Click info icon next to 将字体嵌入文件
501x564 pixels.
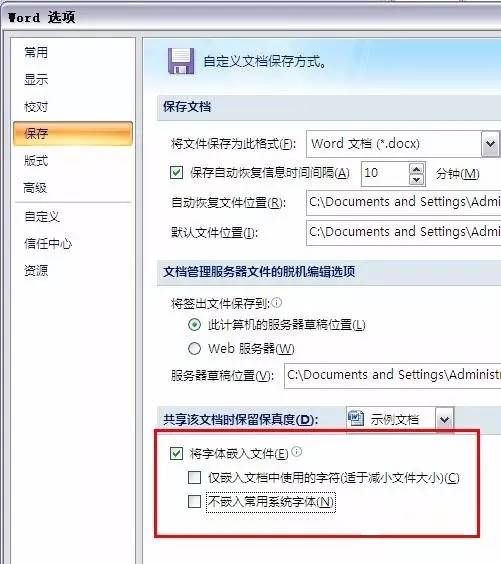coord(297,451)
